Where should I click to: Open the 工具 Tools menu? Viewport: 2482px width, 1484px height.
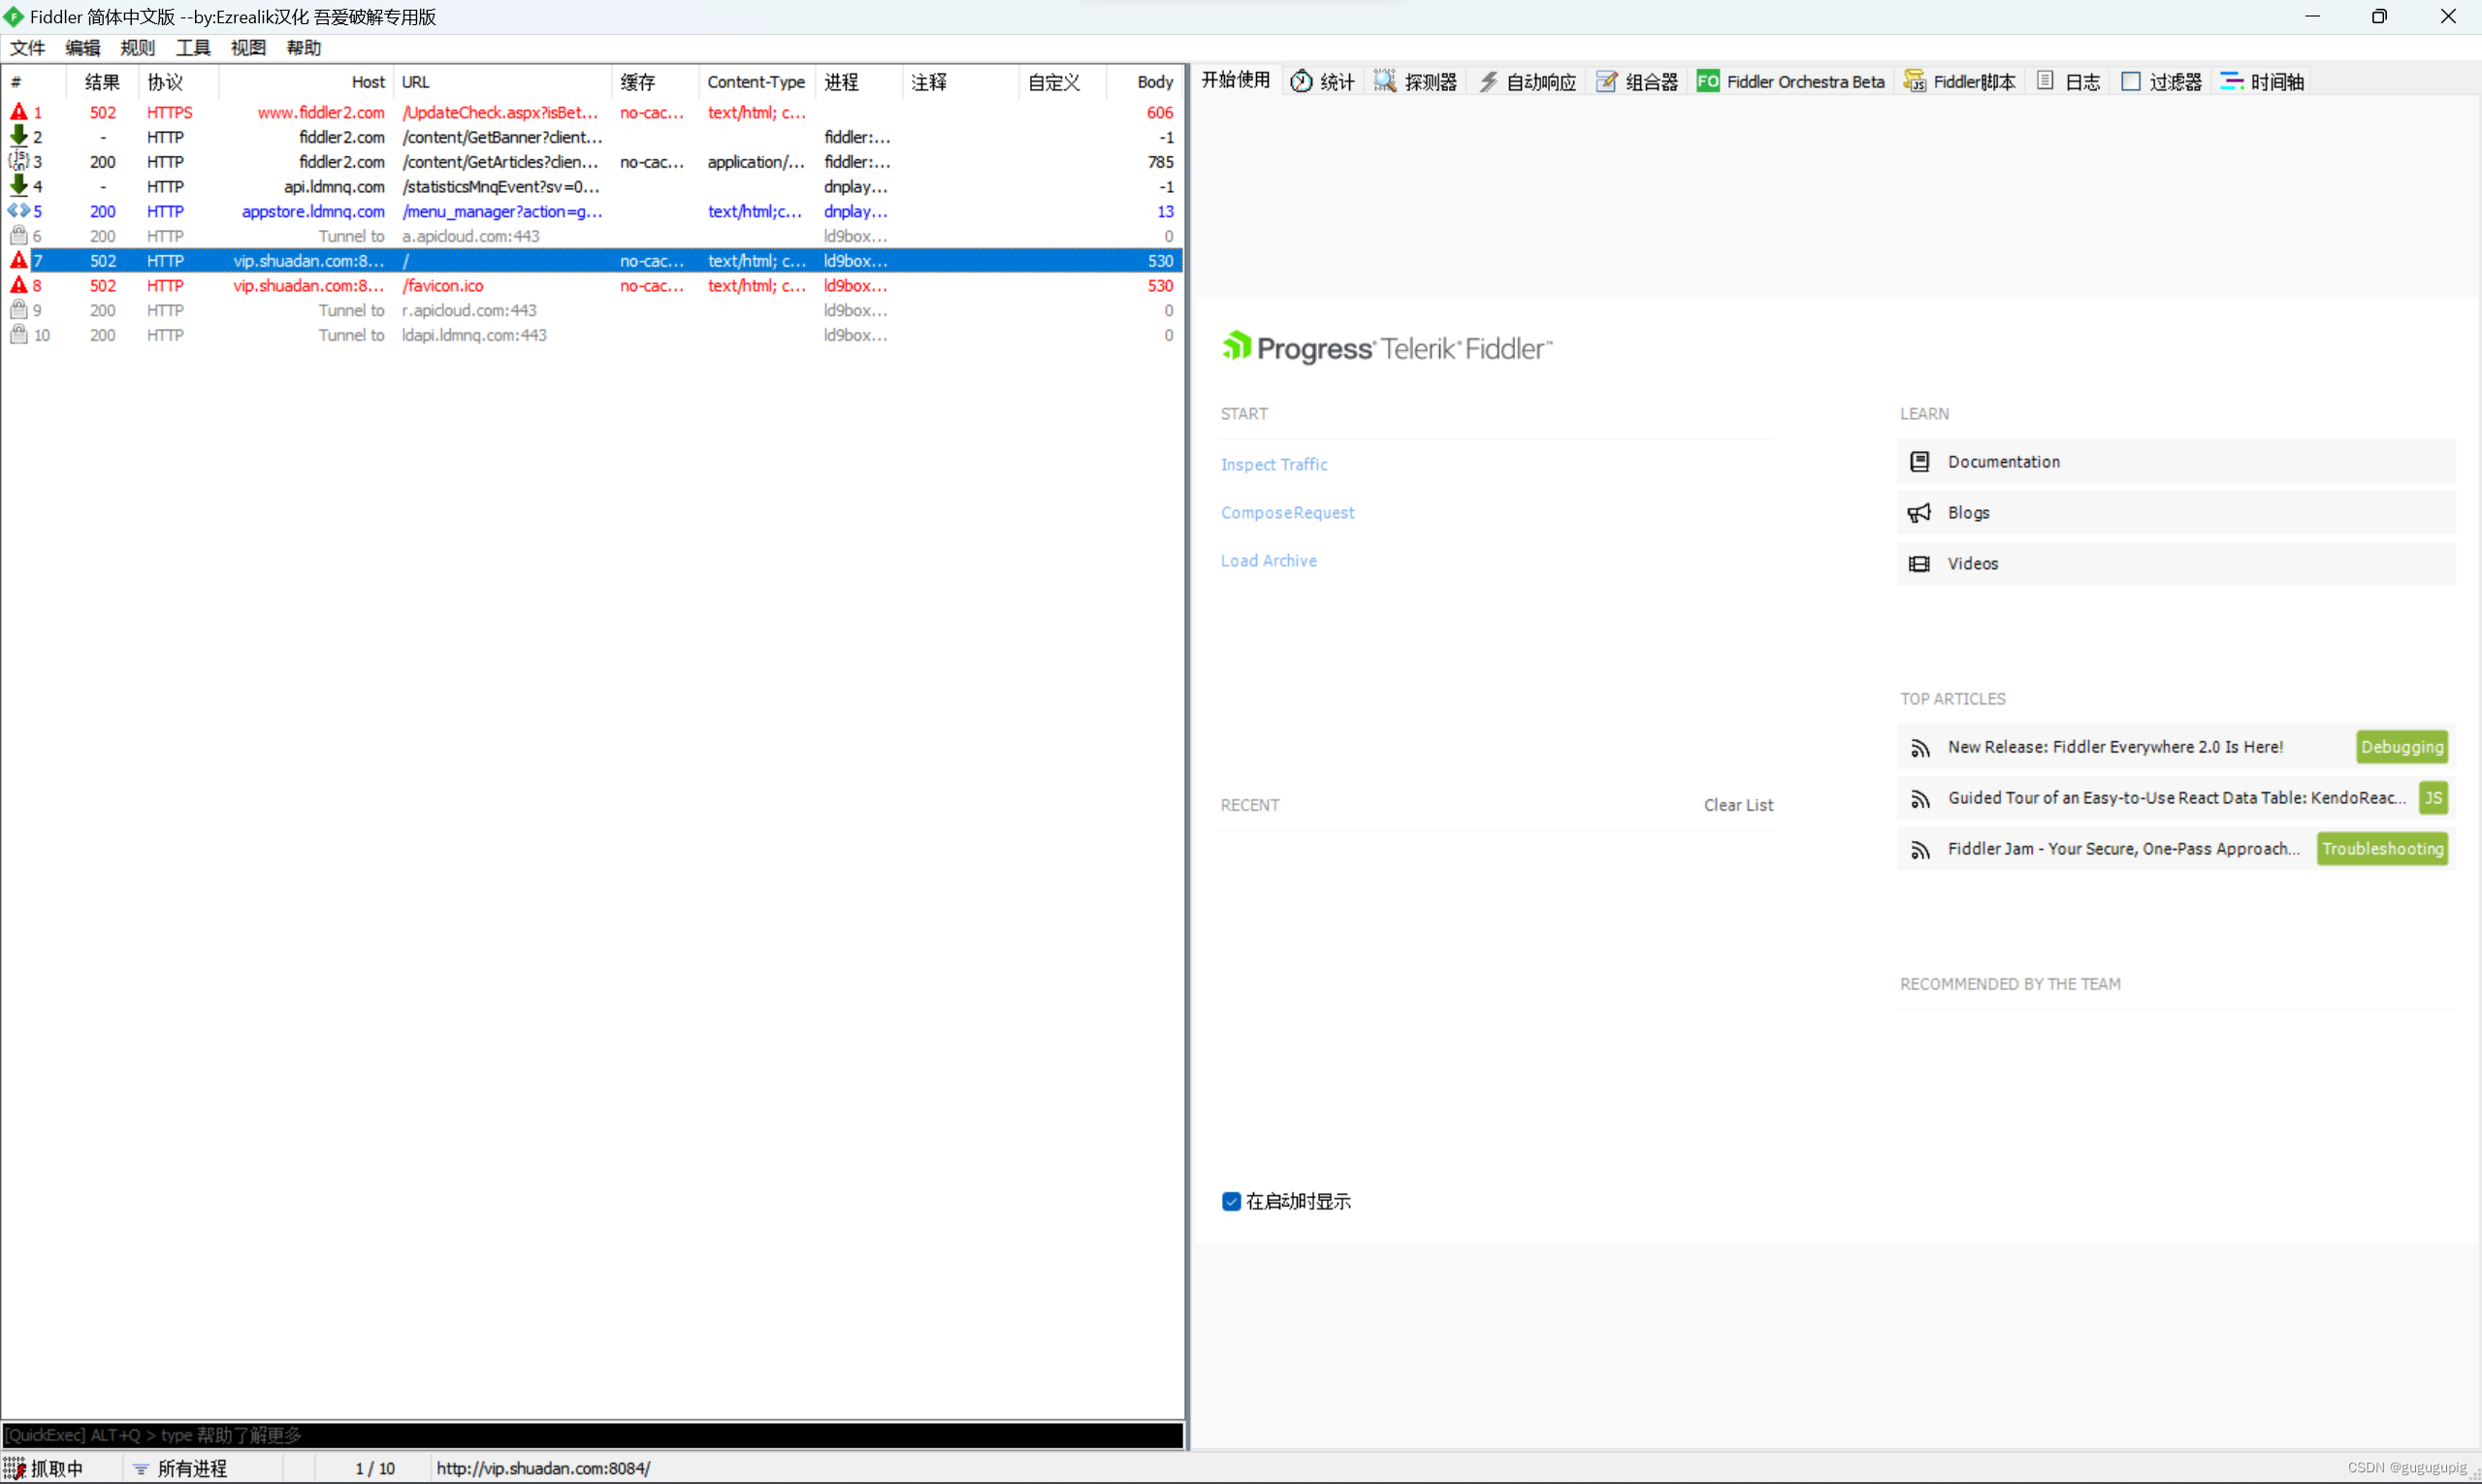tap(193, 48)
